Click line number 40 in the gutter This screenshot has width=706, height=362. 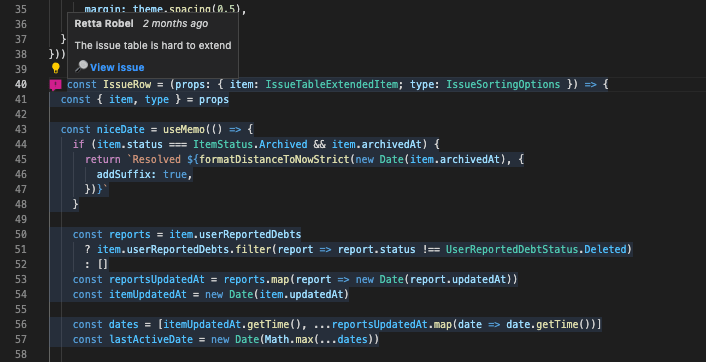21,84
